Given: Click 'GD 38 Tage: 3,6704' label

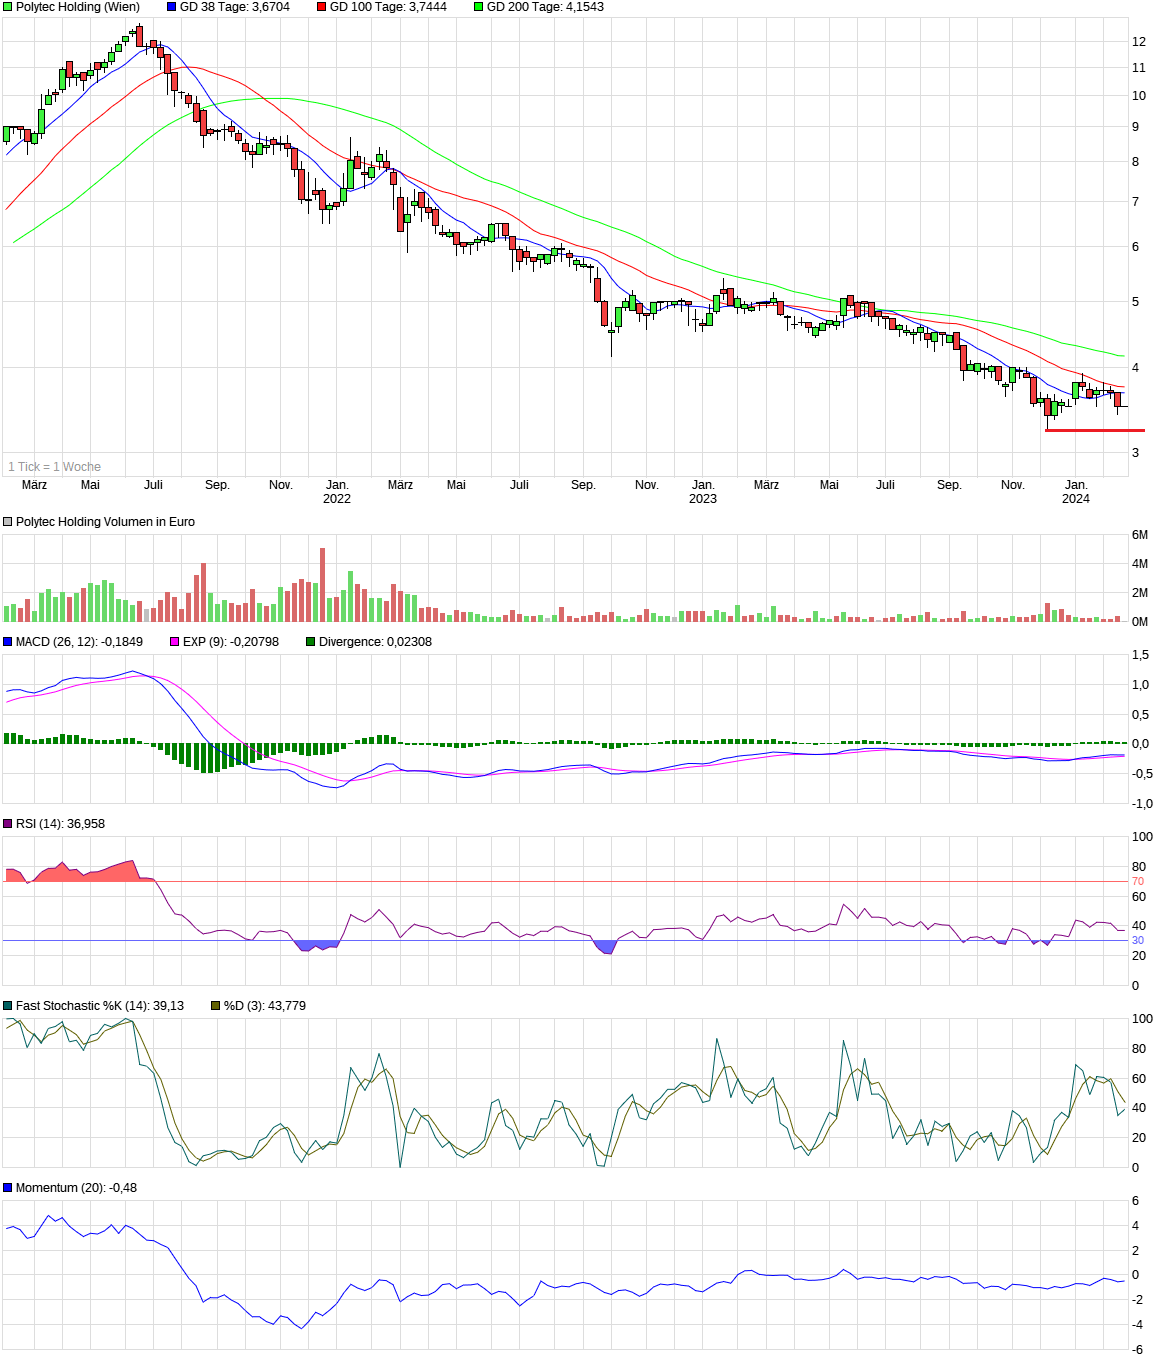Looking at the screenshot, I should 235,7.
